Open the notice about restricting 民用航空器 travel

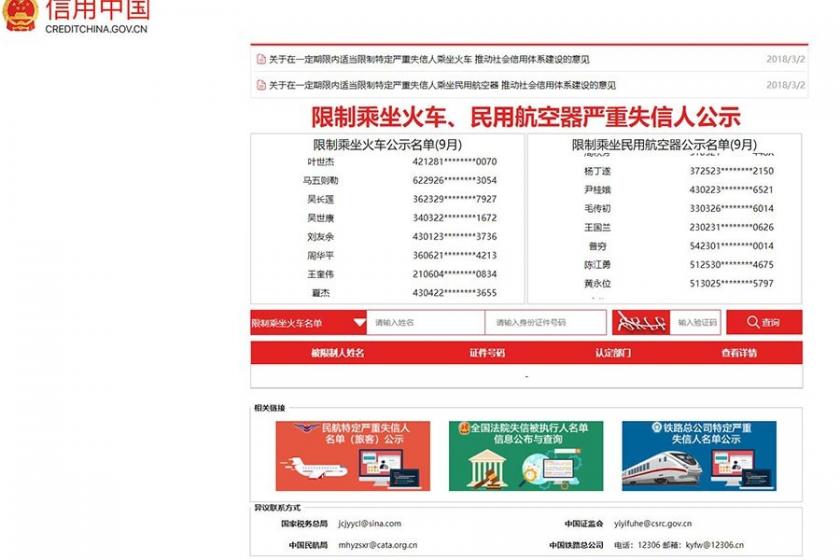tap(442, 85)
